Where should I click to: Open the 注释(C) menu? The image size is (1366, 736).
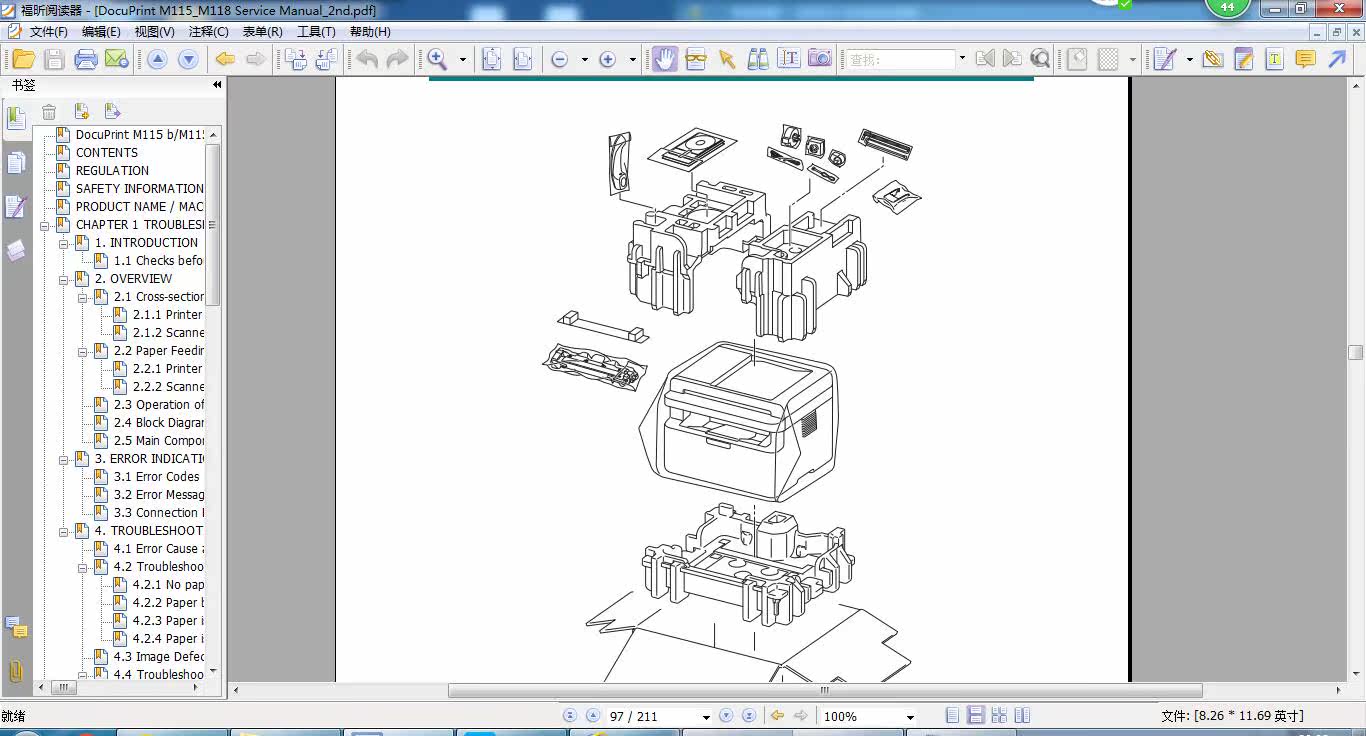(208, 31)
